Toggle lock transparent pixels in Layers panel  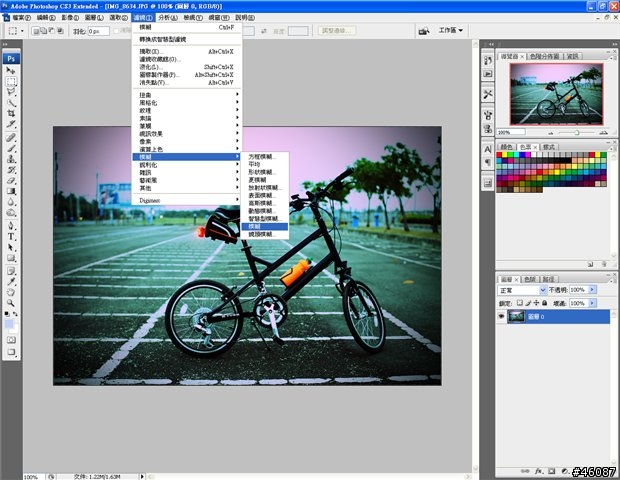click(520, 303)
